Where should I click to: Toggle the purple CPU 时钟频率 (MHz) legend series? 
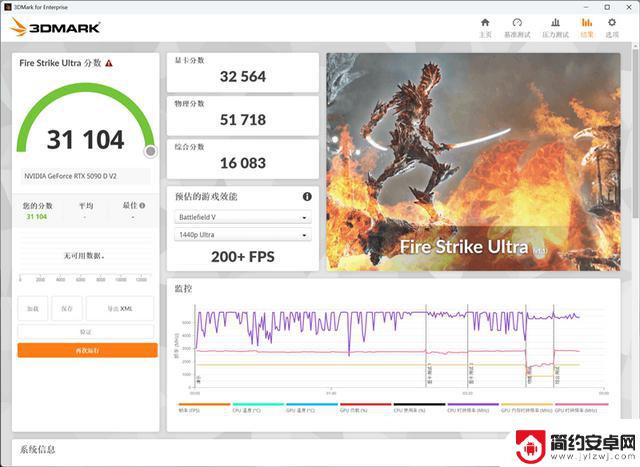click(x=473, y=408)
